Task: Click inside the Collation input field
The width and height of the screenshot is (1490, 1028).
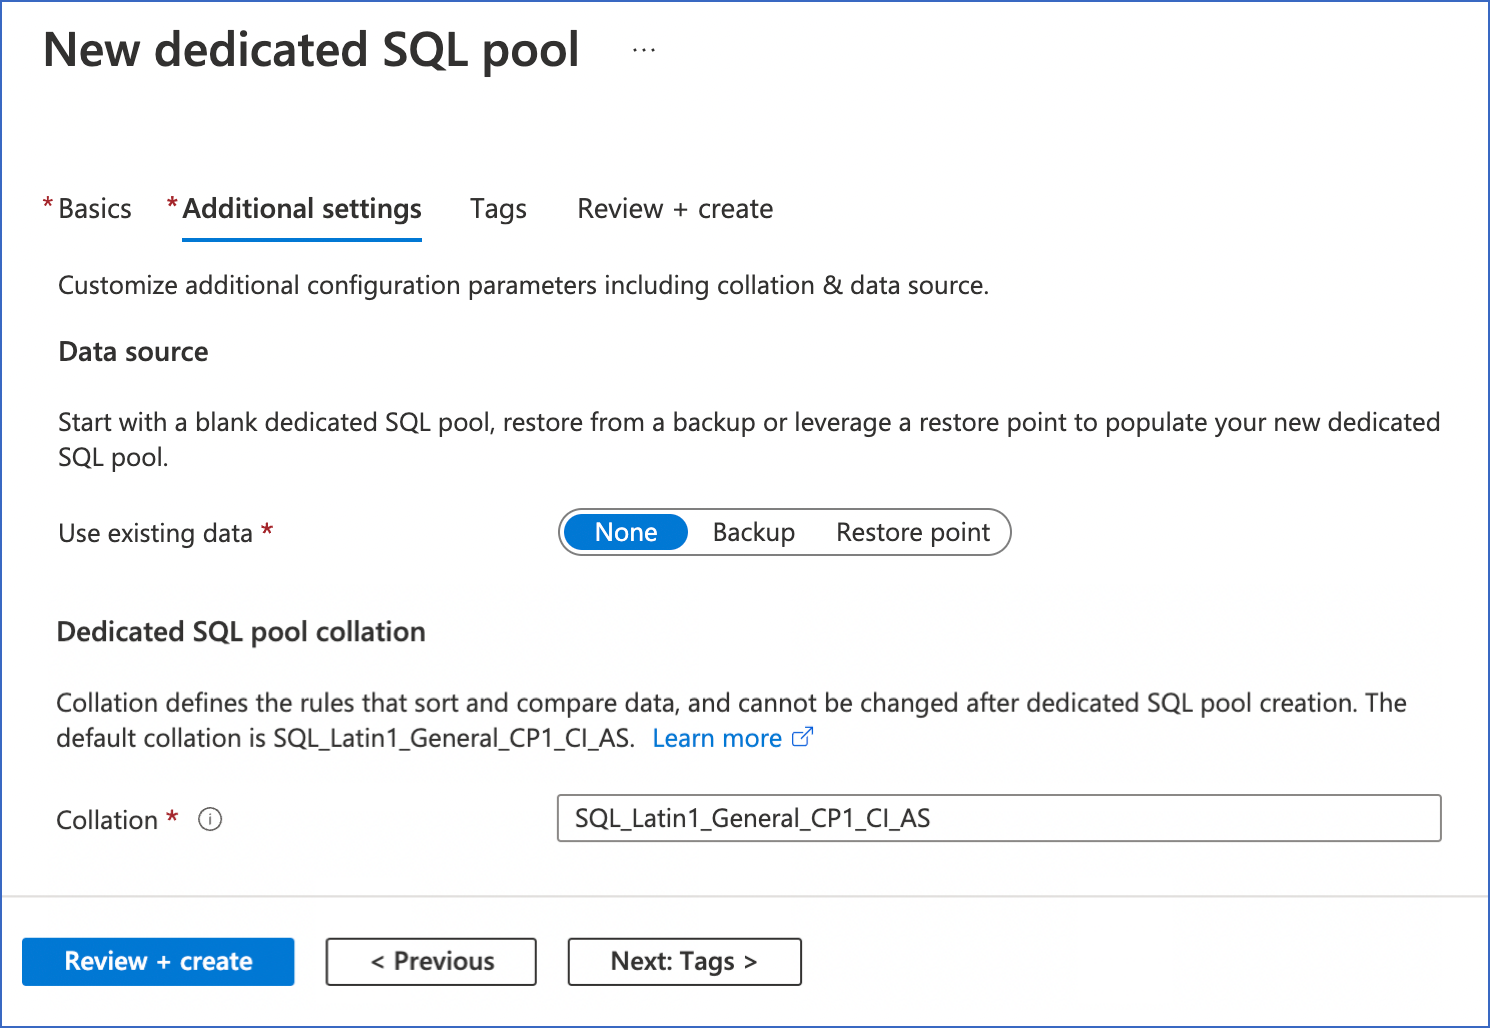Action: click(x=999, y=818)
